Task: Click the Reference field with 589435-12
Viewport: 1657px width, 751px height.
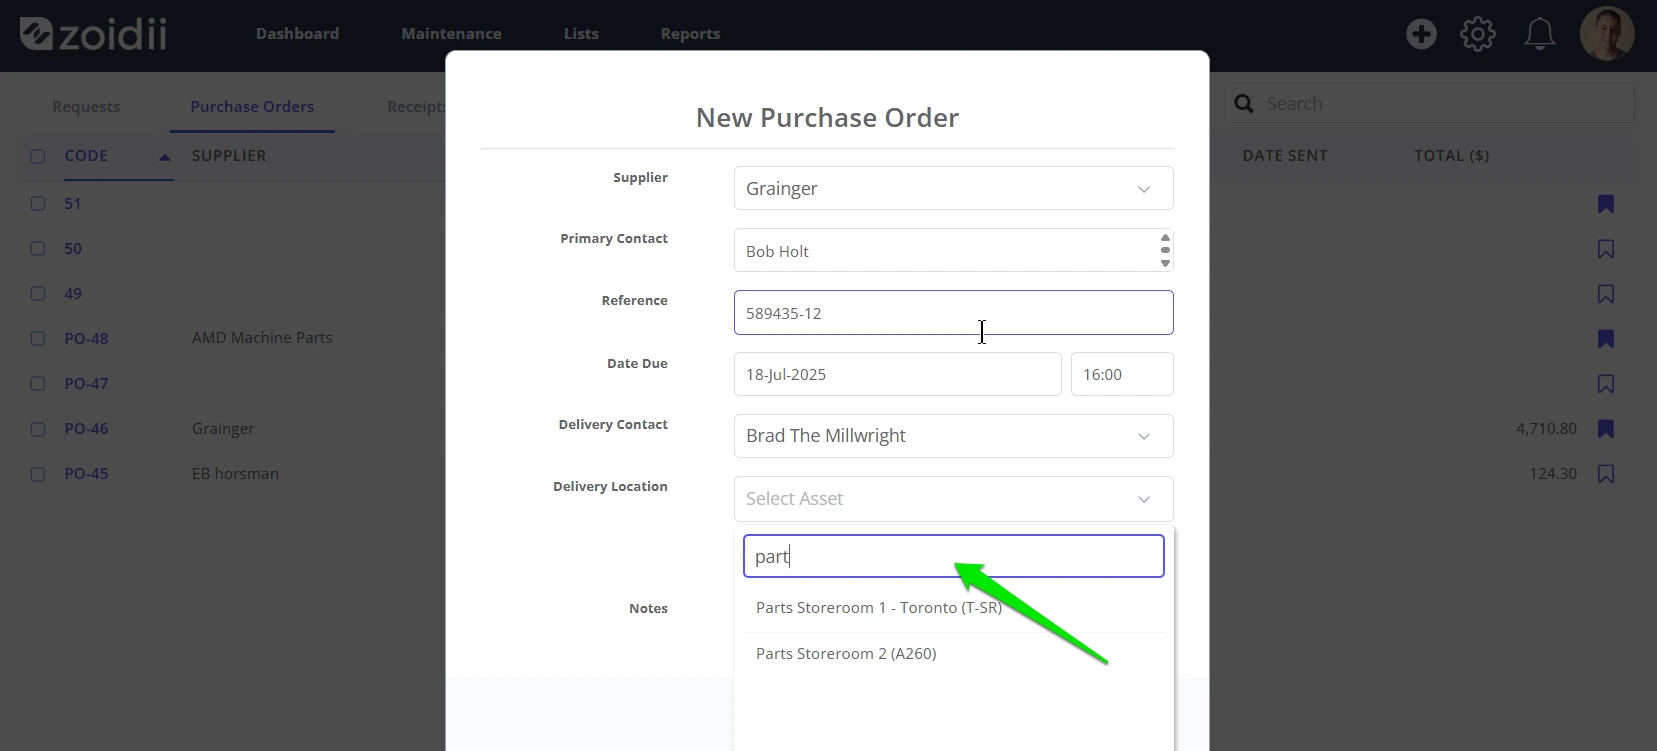Action: coord(953,312)
